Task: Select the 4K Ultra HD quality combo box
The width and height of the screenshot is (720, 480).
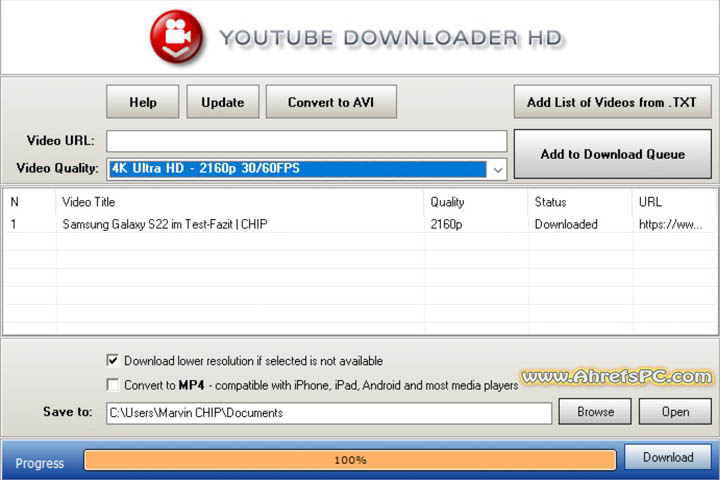Action: [307, 169]
